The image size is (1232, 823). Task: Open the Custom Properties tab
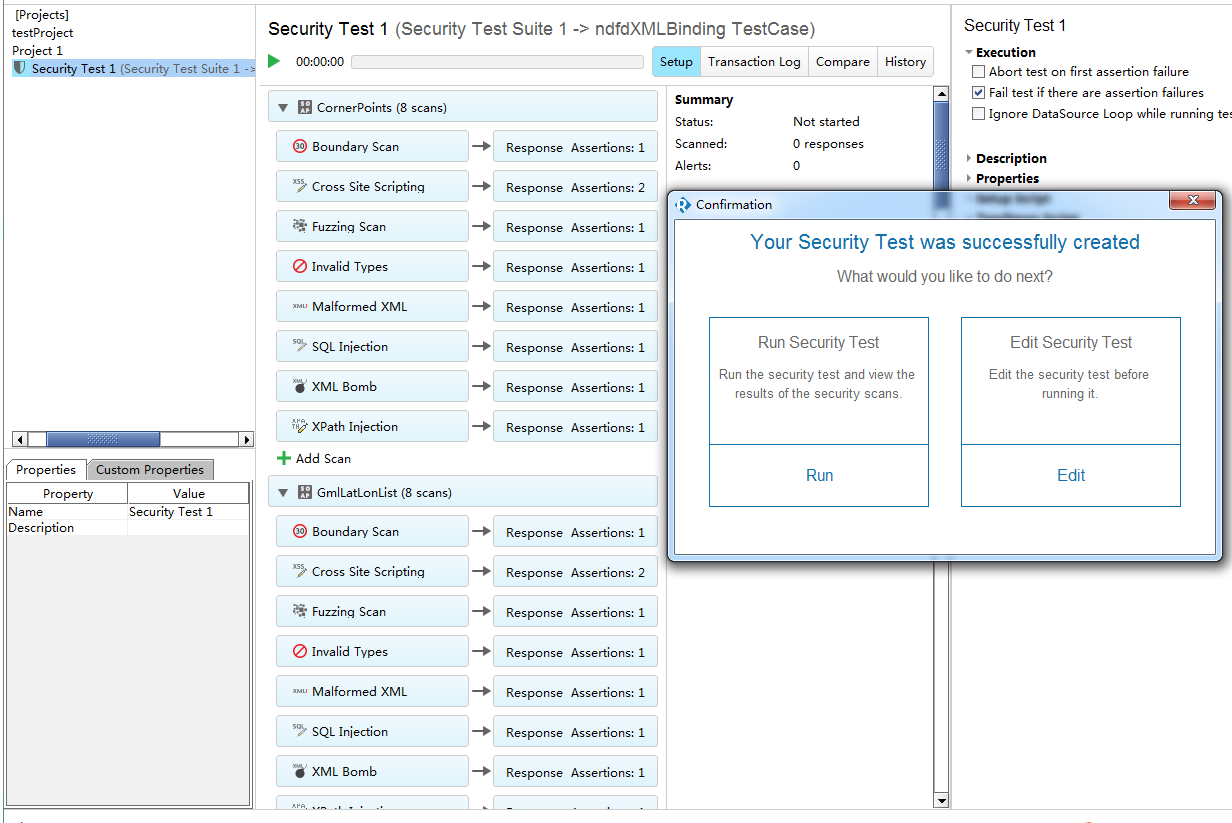149,470
